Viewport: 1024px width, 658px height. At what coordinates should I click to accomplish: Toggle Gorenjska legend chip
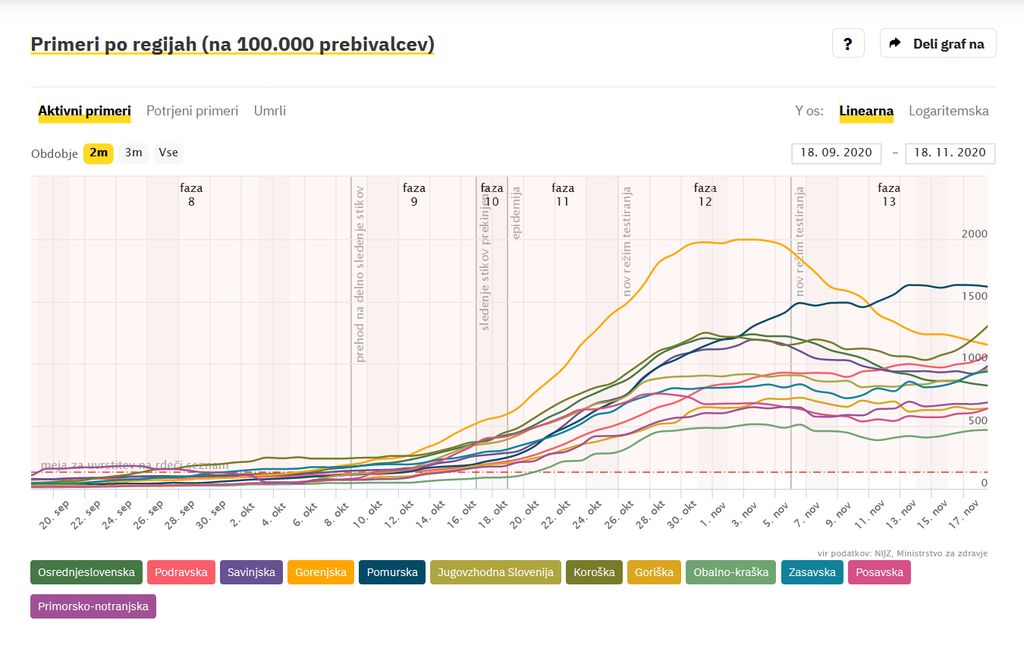tap(320, 573)
